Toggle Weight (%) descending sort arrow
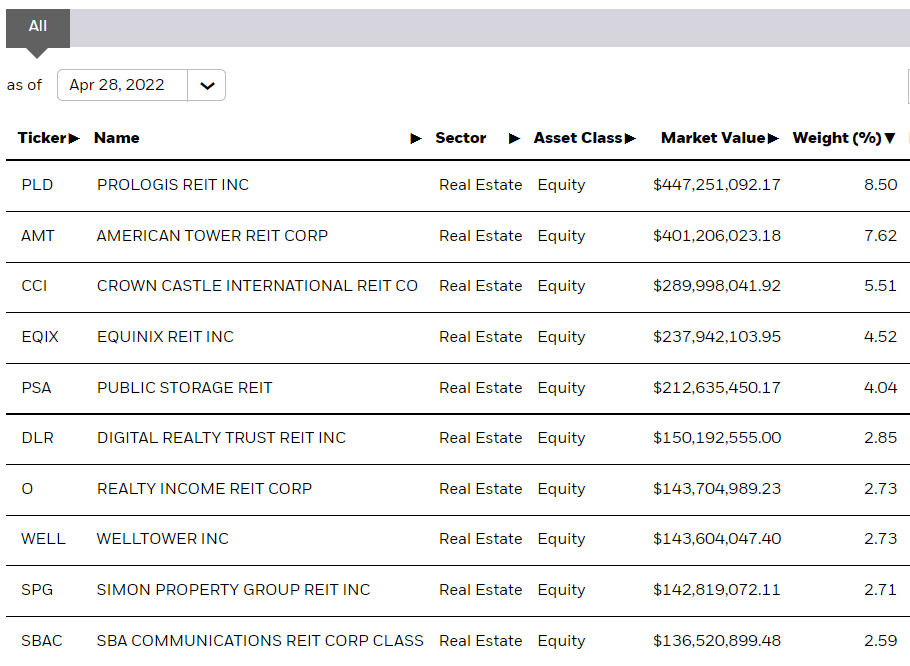This screenshot has height=666, width=910. 890,138
